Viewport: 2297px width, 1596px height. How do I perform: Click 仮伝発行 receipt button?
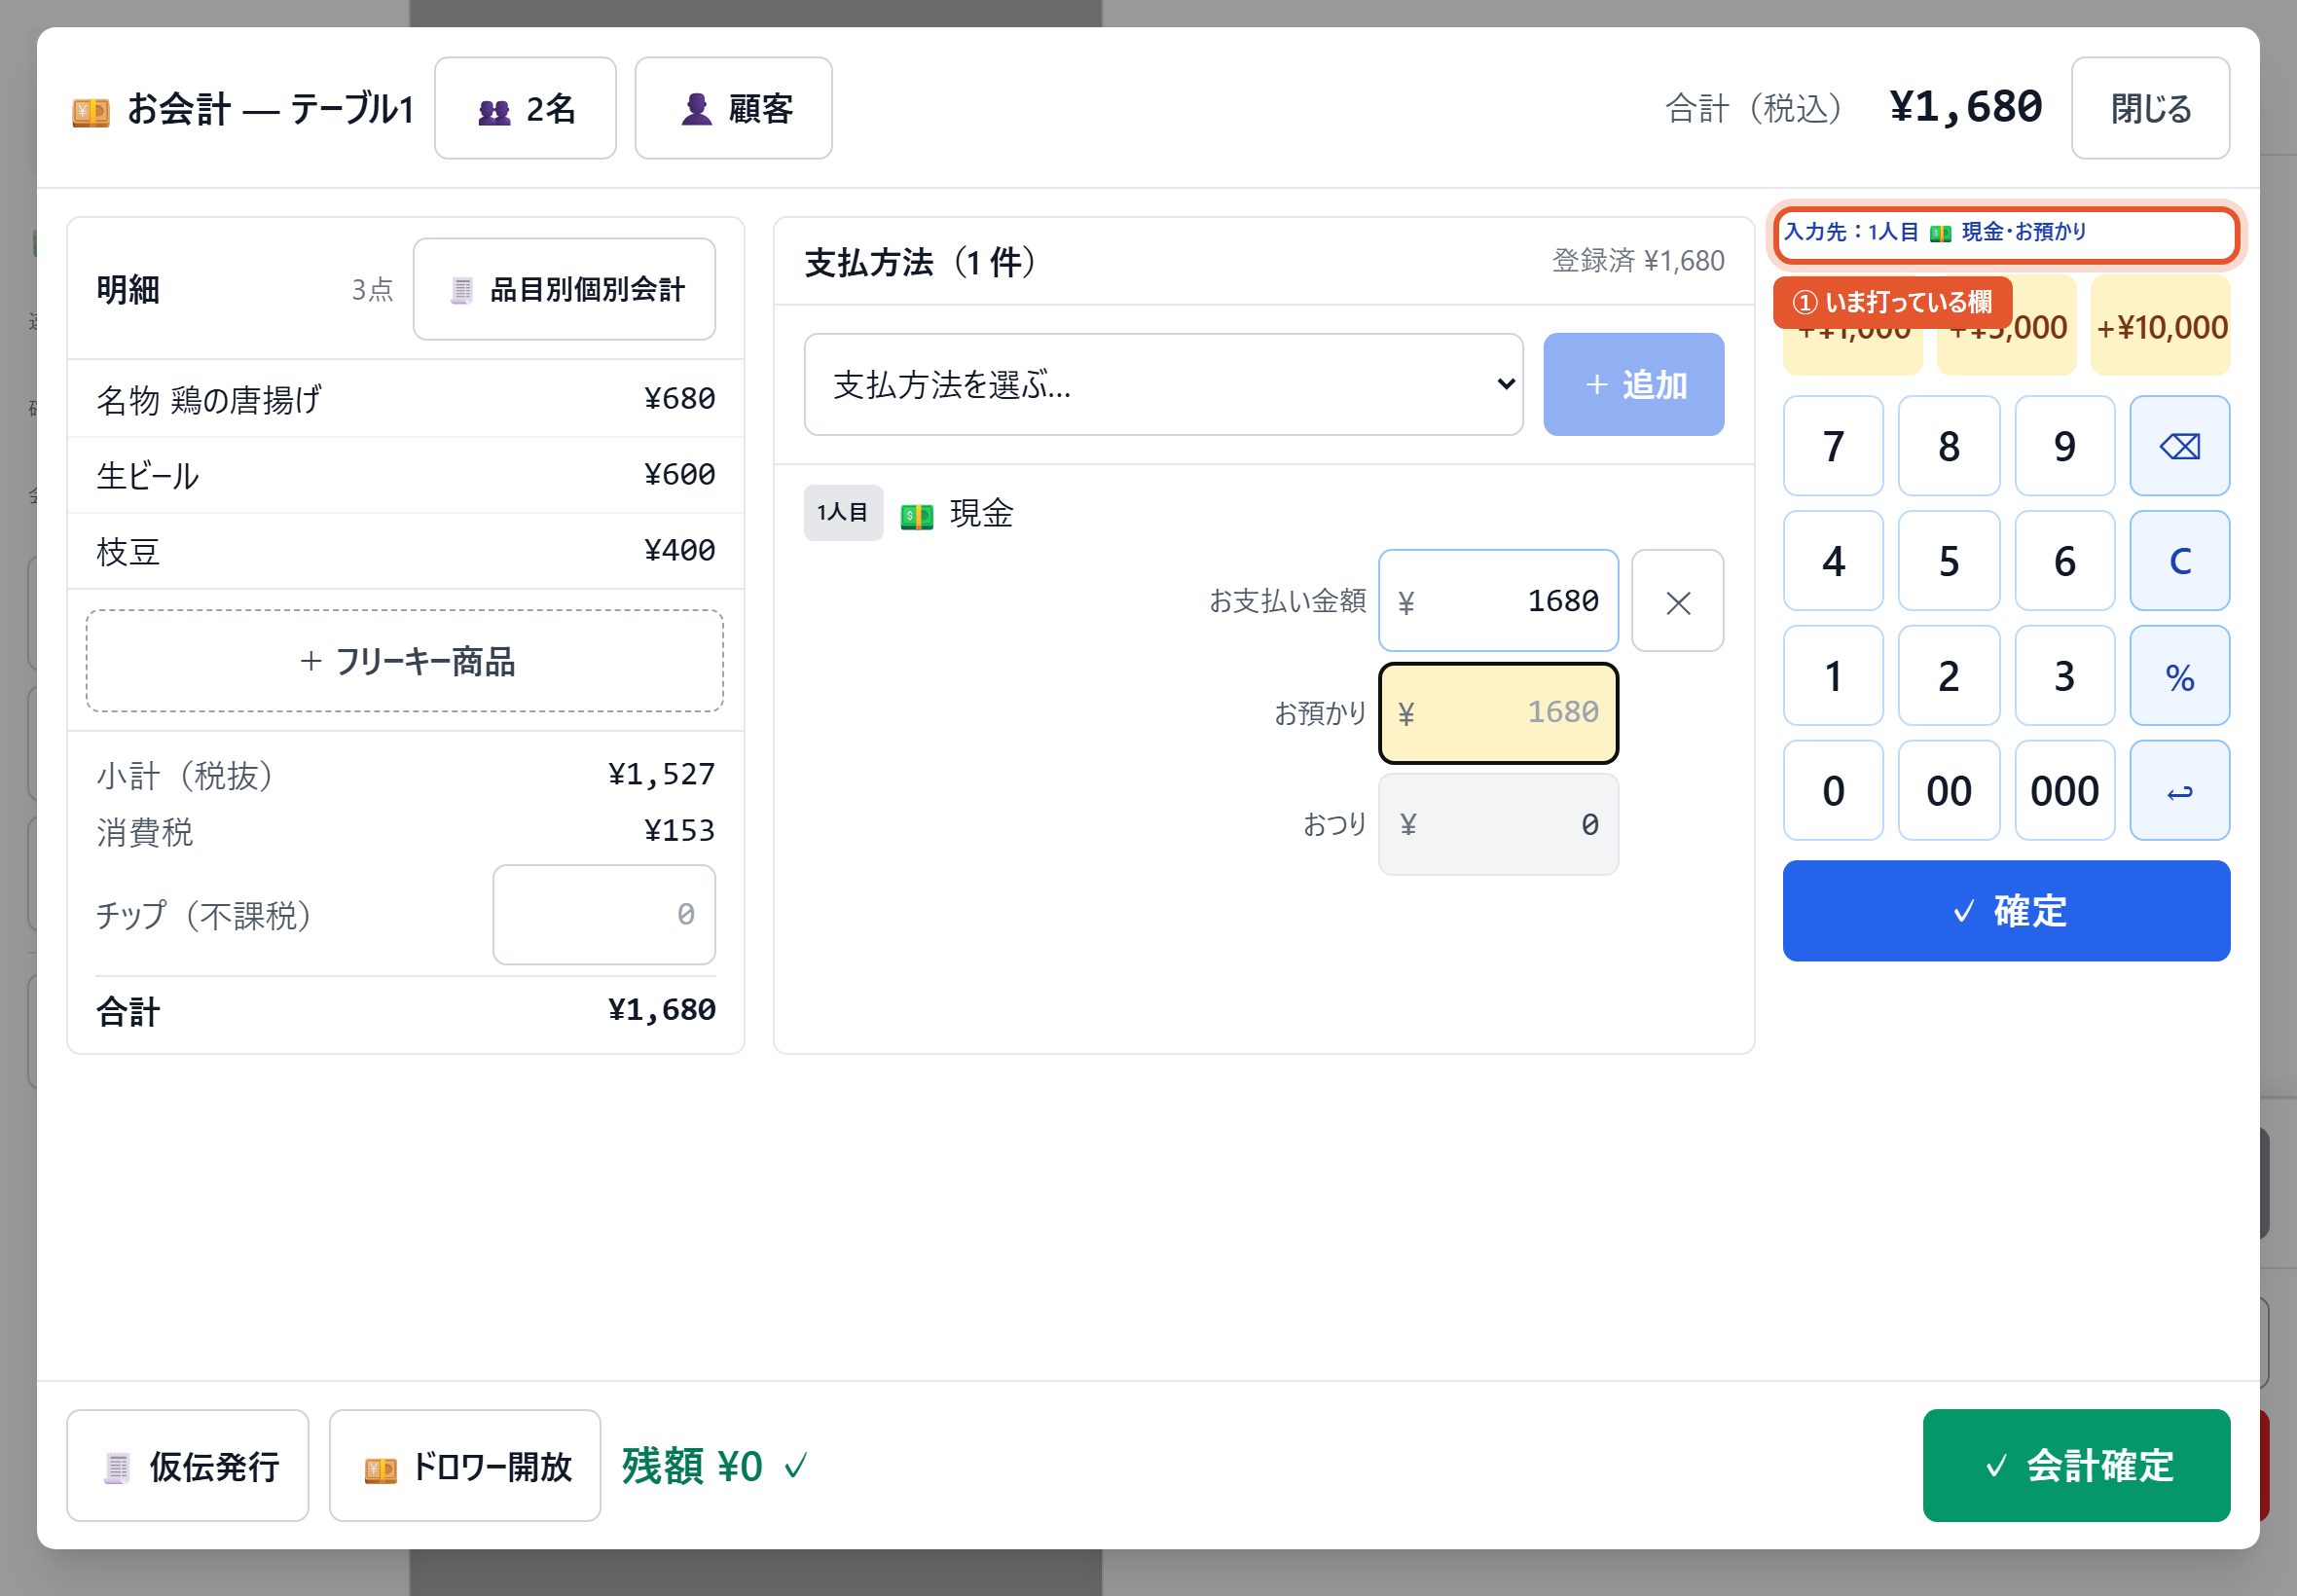coord(188,1466)
